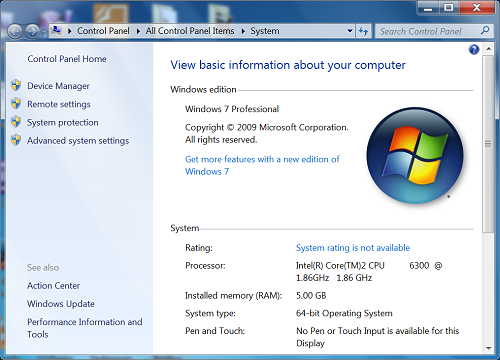Click the Forward navigation arrow button
Screen dimensions: 500x360
32,32
